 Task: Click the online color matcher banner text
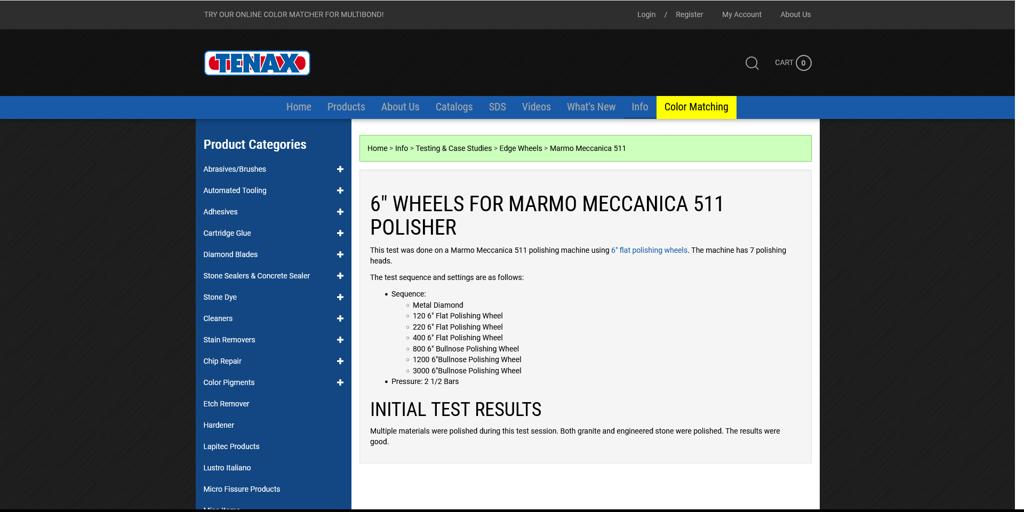pyautogui.click(x=294, y=14)
